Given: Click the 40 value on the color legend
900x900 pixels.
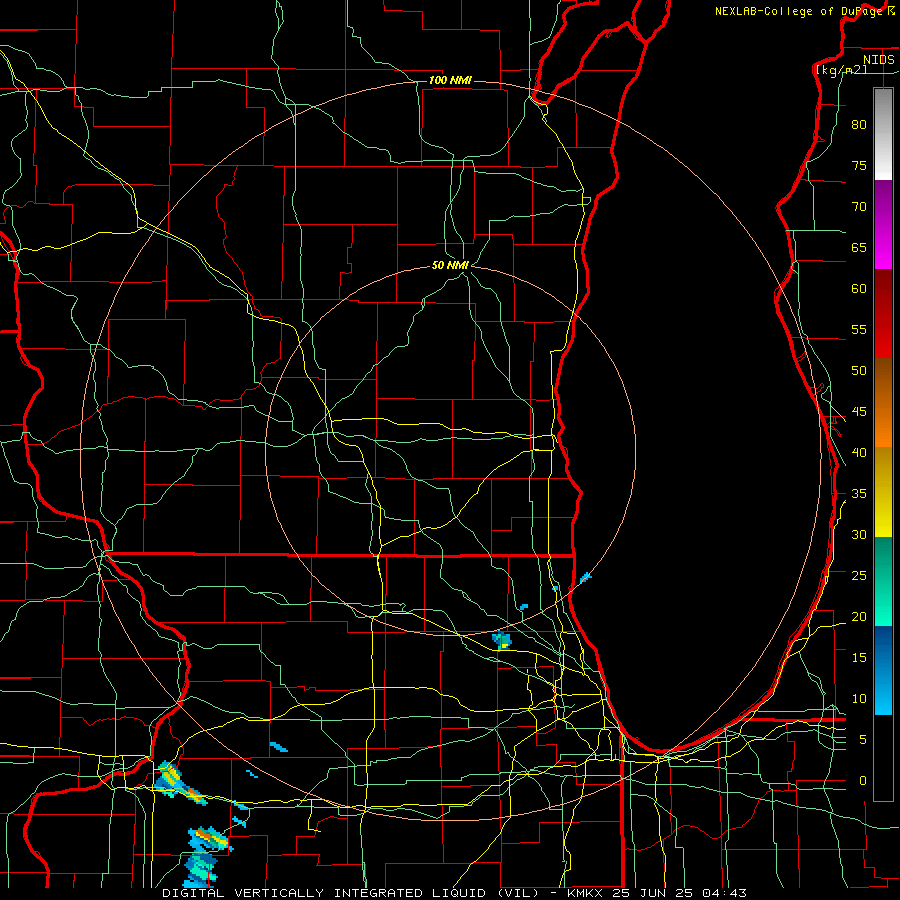Looking at the screenshot, I should click(x=859, y=453).
